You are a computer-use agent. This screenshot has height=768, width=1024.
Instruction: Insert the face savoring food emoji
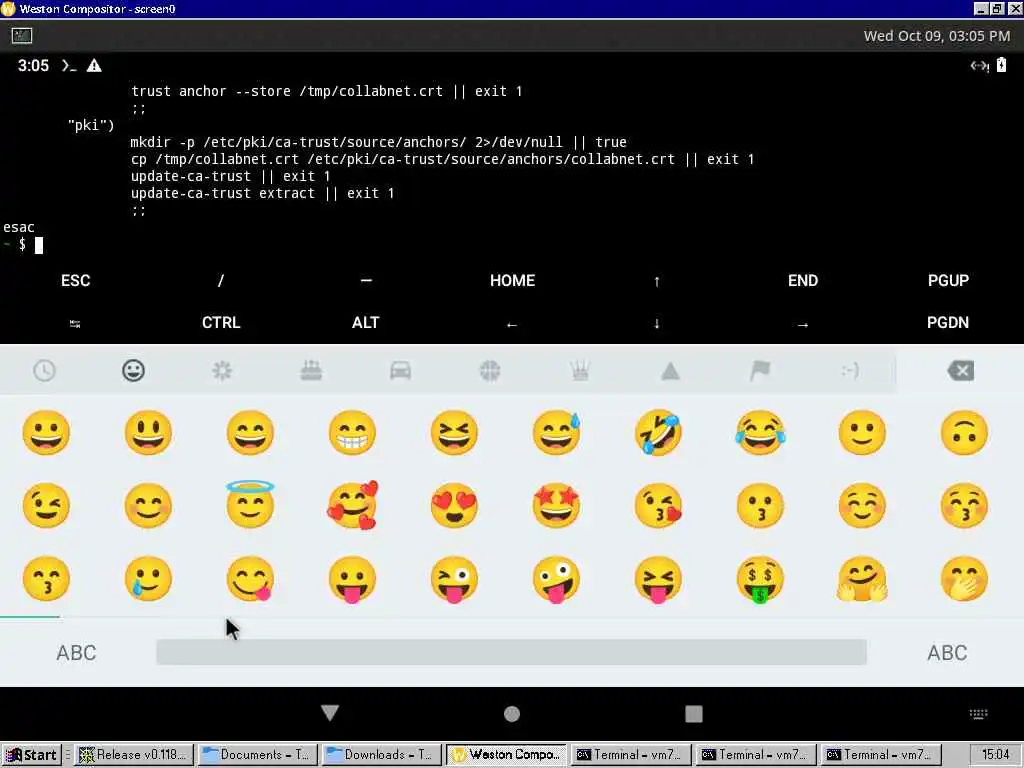pos(250,579)
